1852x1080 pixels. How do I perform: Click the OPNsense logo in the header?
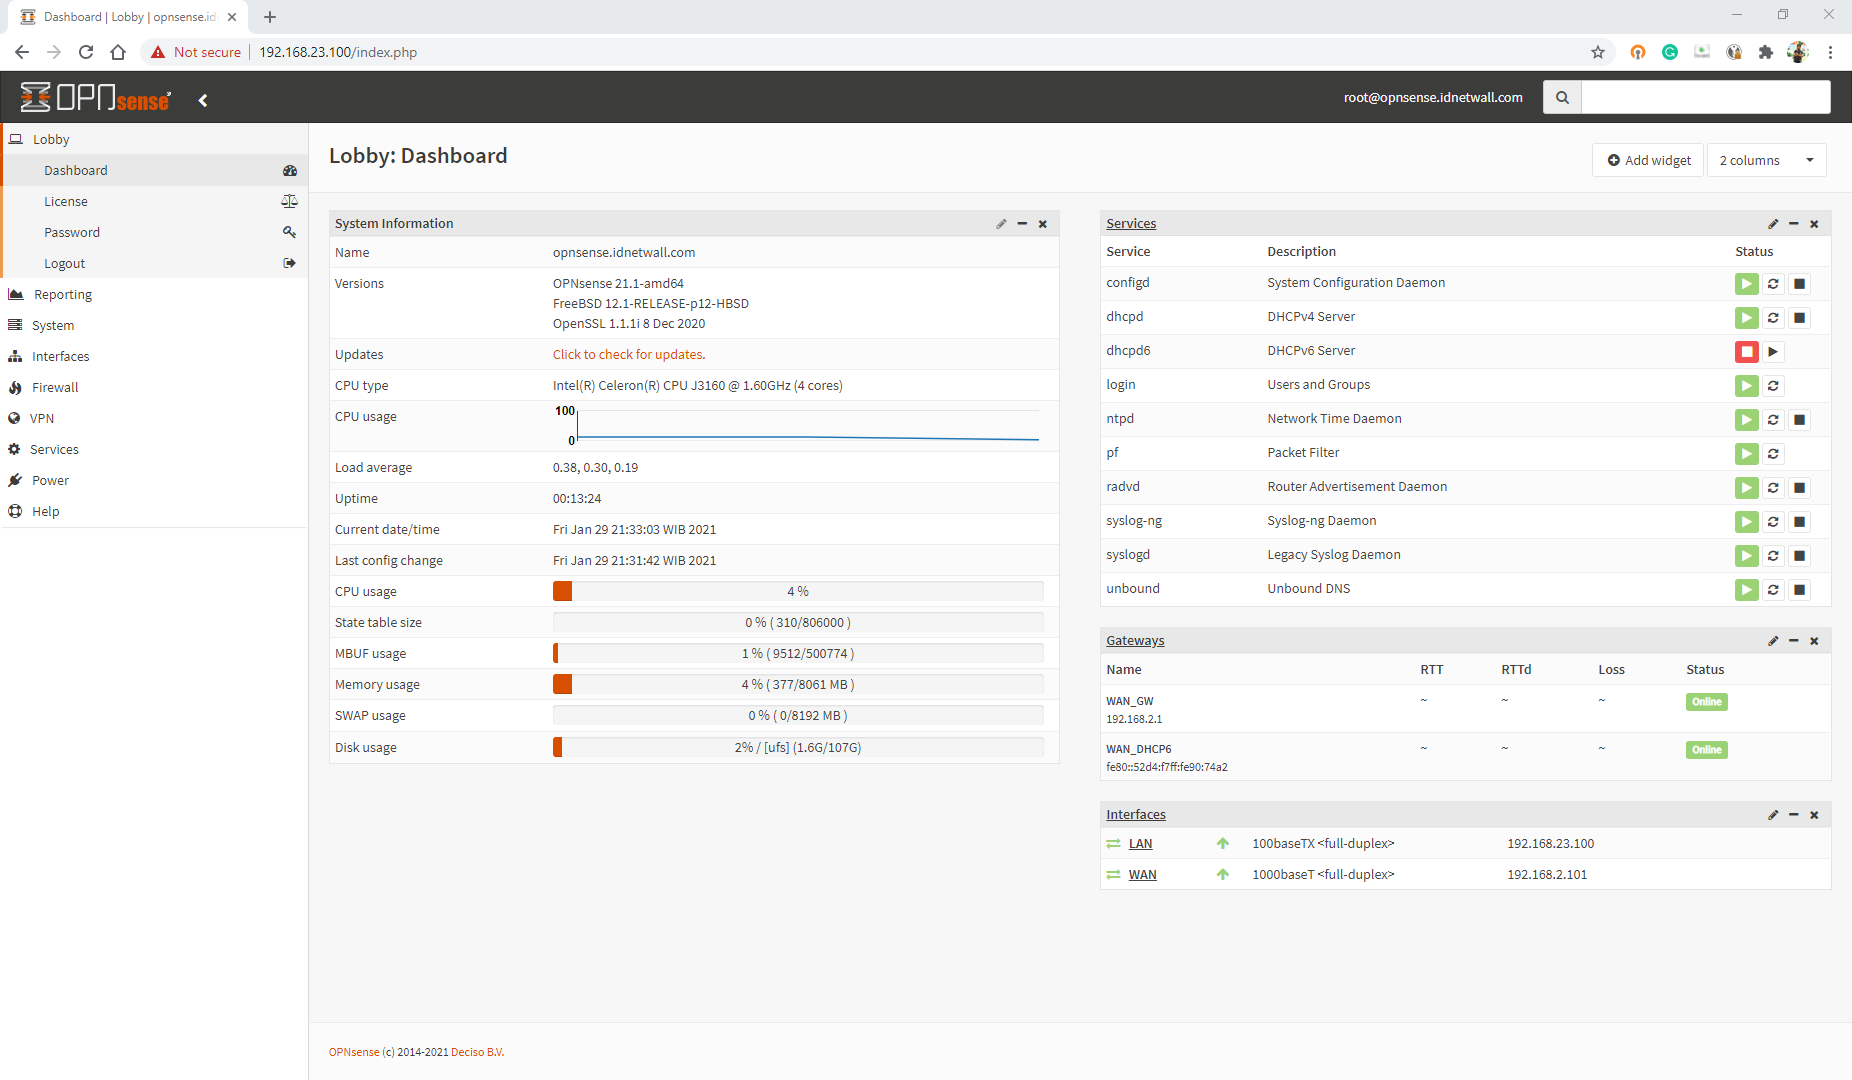point(95,97)
